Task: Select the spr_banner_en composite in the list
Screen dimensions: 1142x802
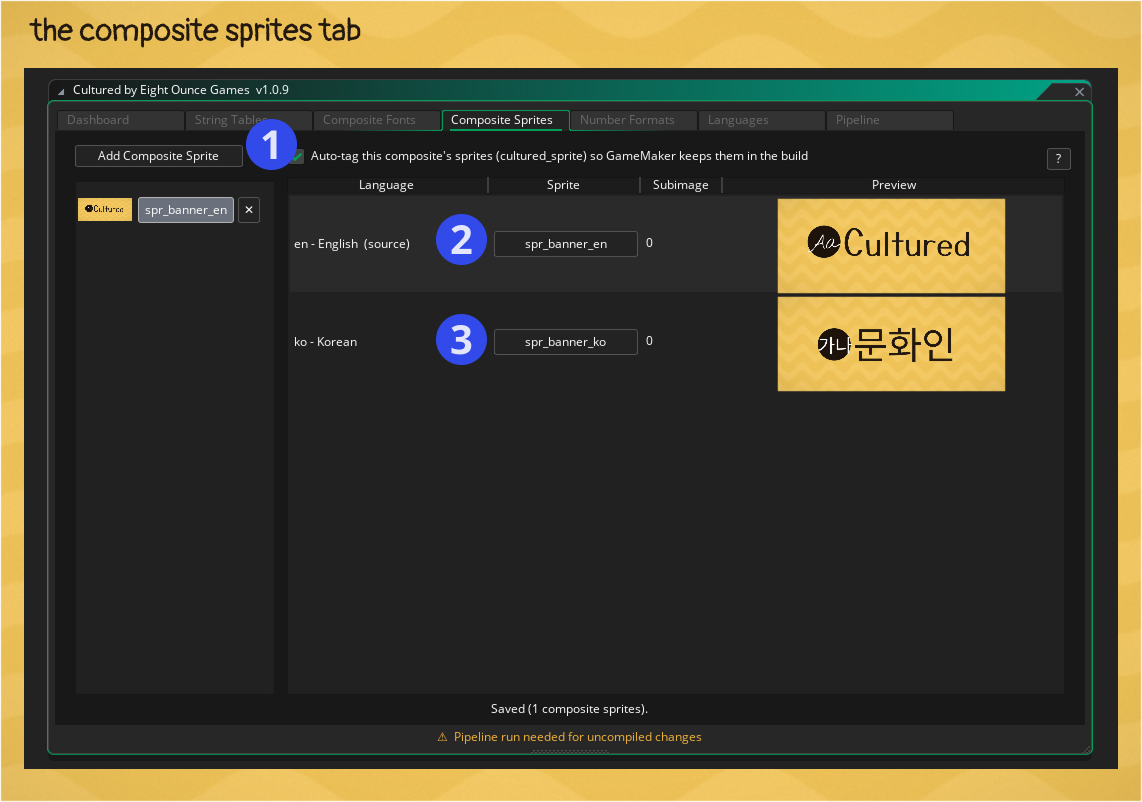Action: click(x=186, y=210)
